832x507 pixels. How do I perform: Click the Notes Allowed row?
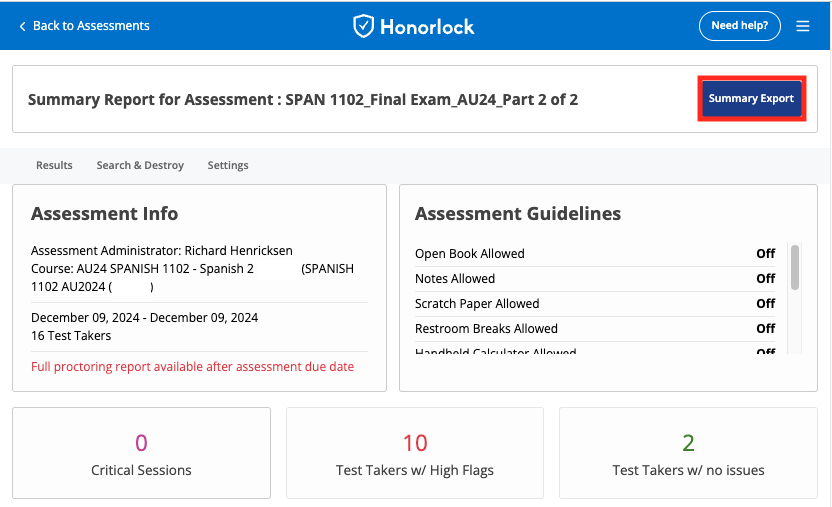pyautogui.click(x=595, y=278)
